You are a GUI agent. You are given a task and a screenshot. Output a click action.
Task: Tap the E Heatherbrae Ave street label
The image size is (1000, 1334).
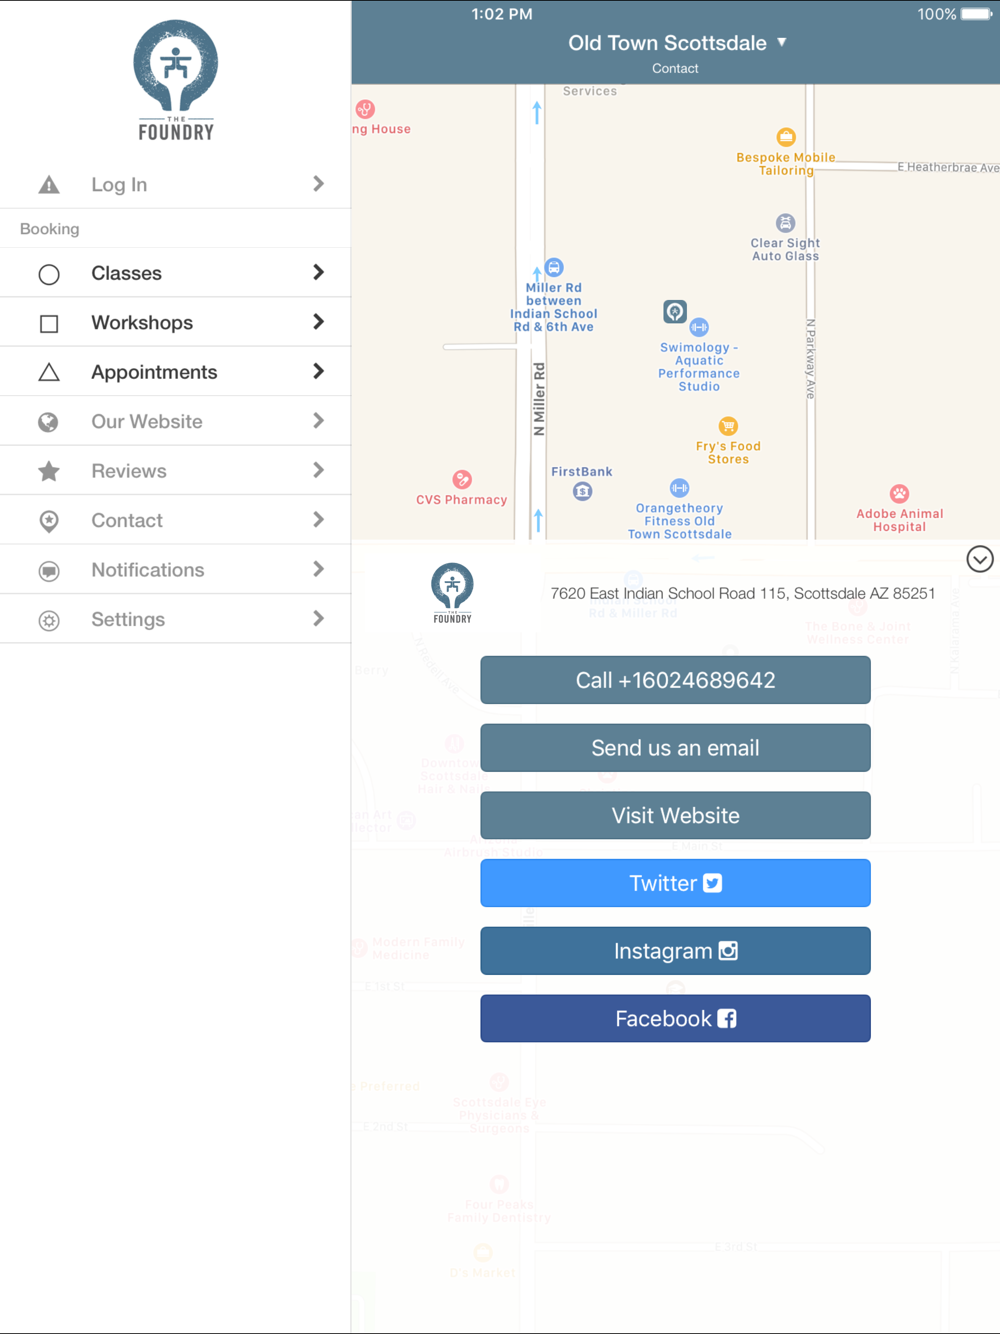coord(948,167)
